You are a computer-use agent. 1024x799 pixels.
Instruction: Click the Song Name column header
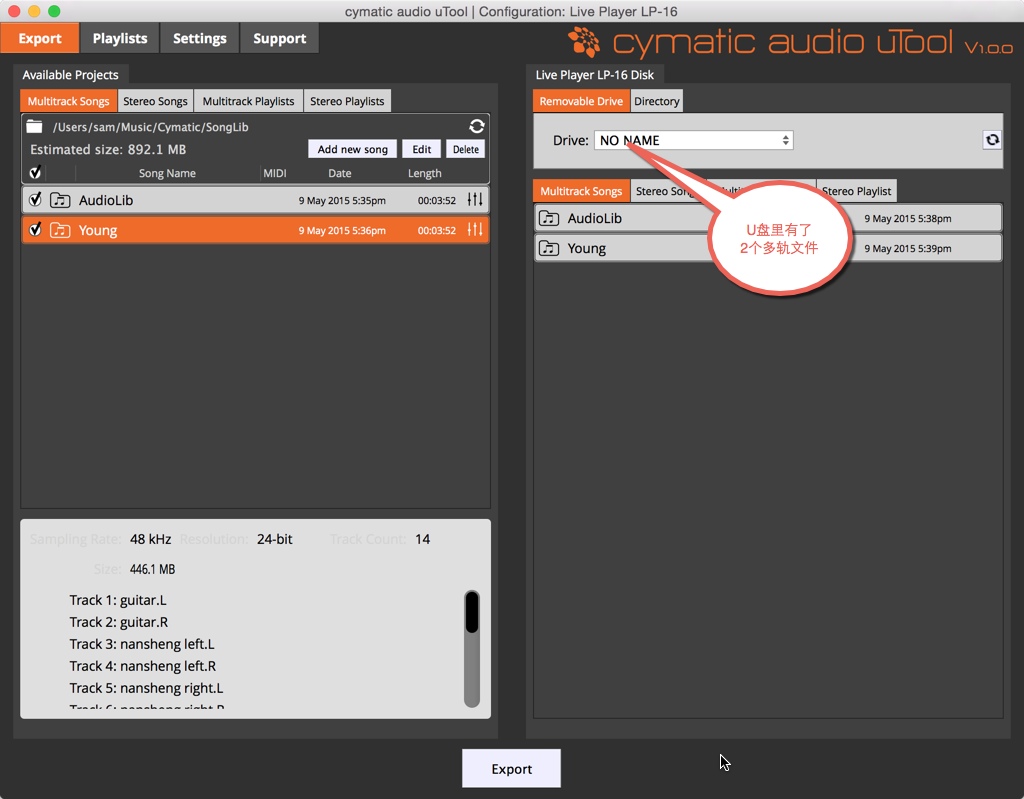(167, 173)
